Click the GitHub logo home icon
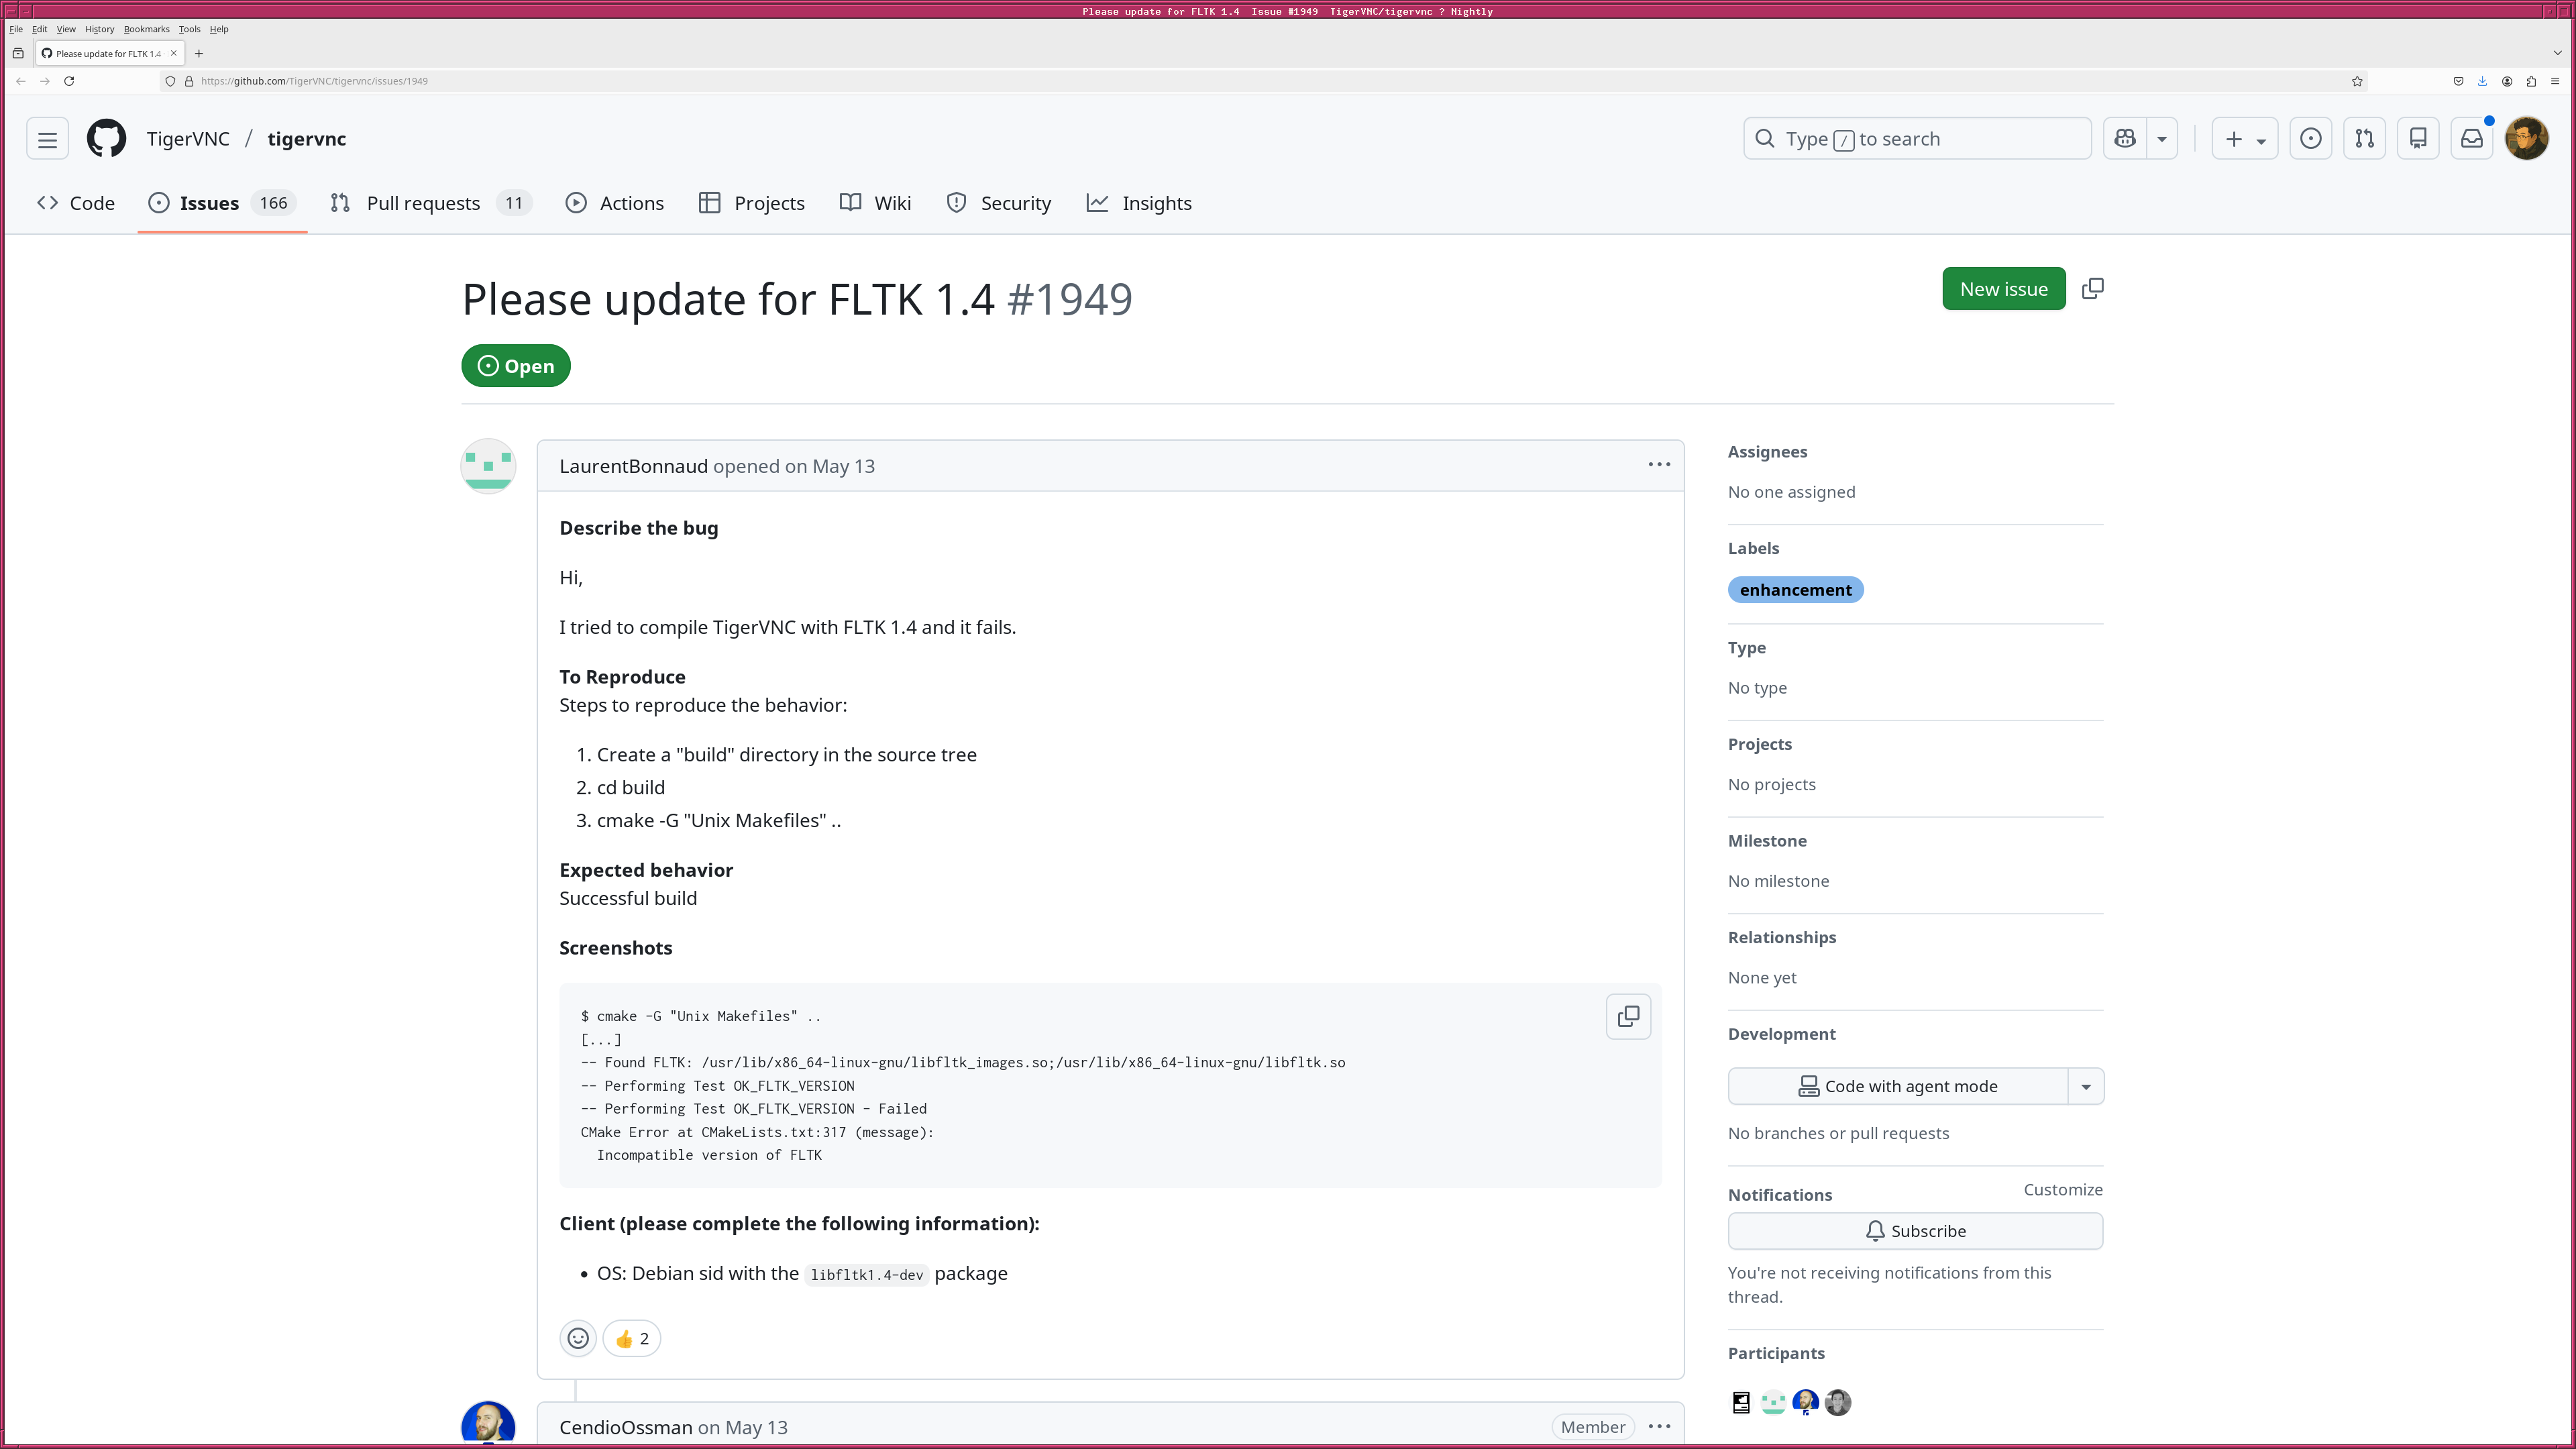The width and height of the screenshot is (2576, 1449). click(x=106, y=139)
